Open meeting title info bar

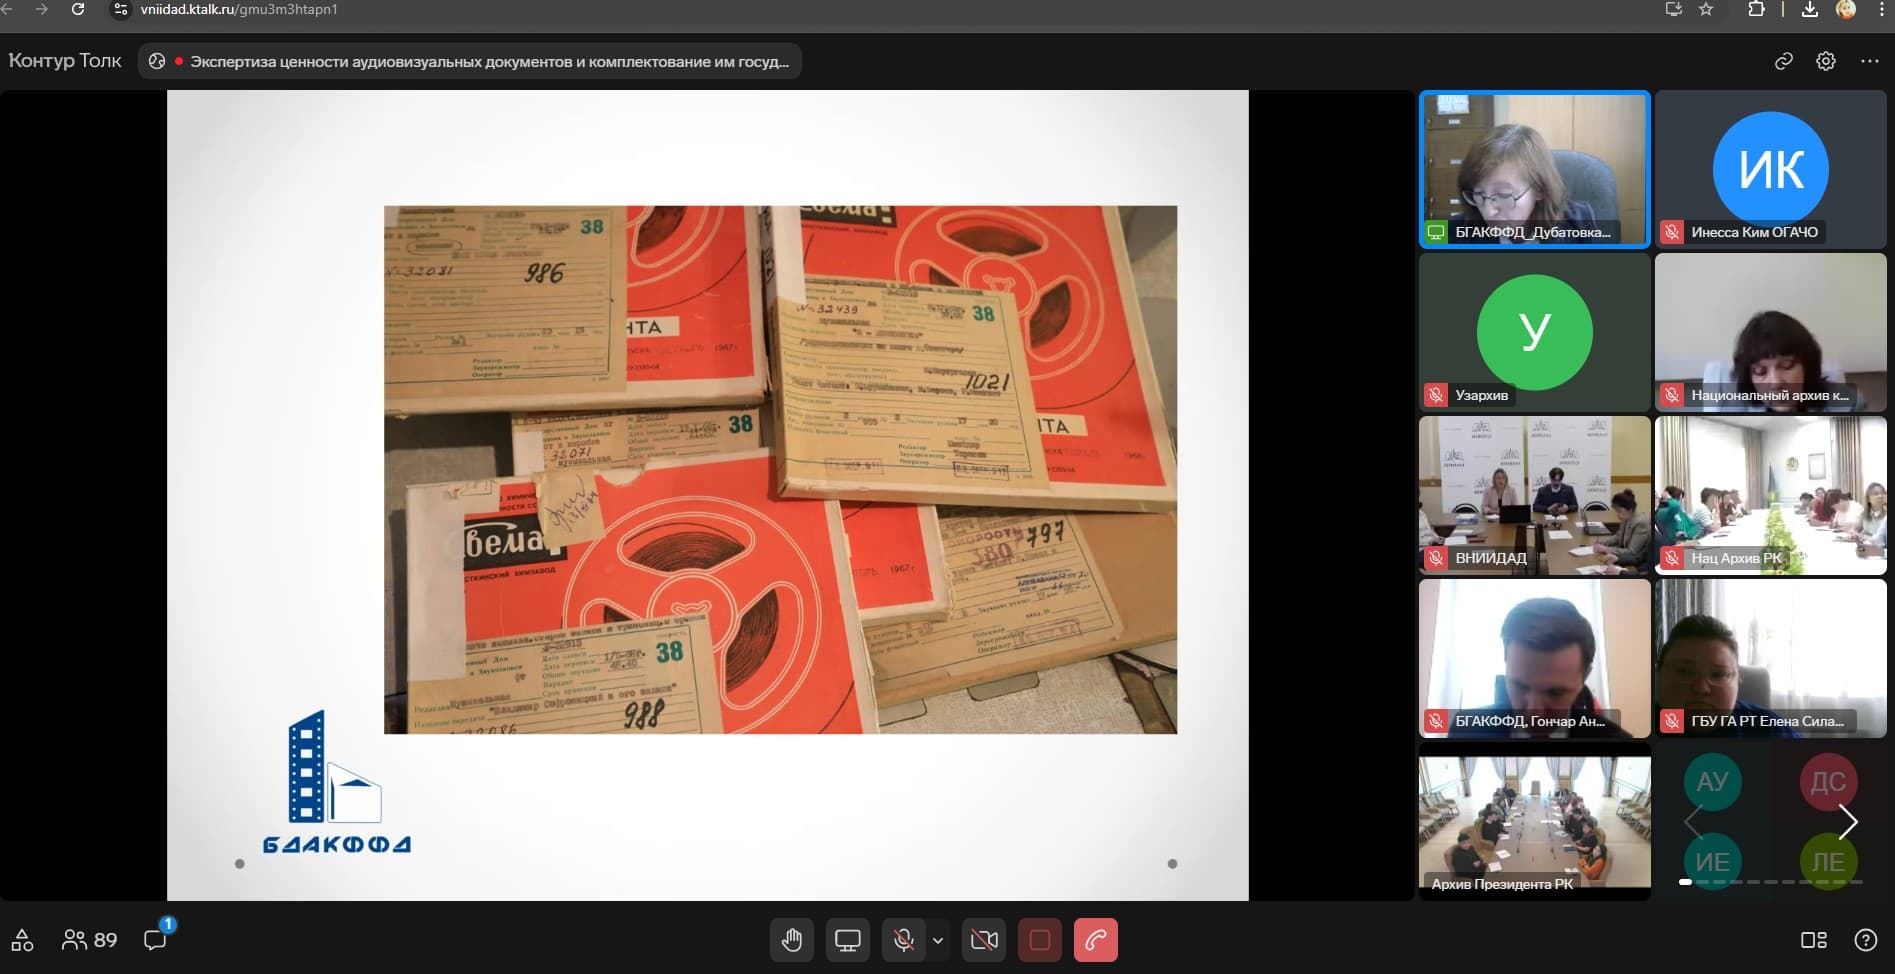tap(470, 61)
